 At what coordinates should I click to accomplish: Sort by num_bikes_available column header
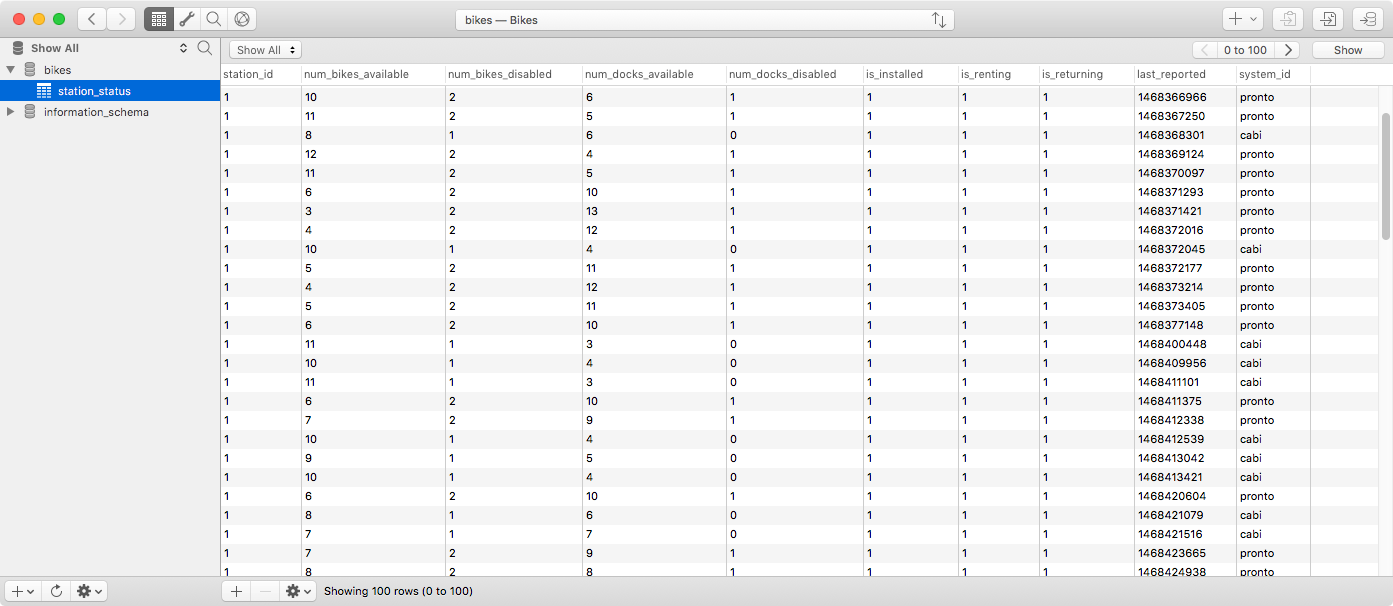(x=373, y=74)
